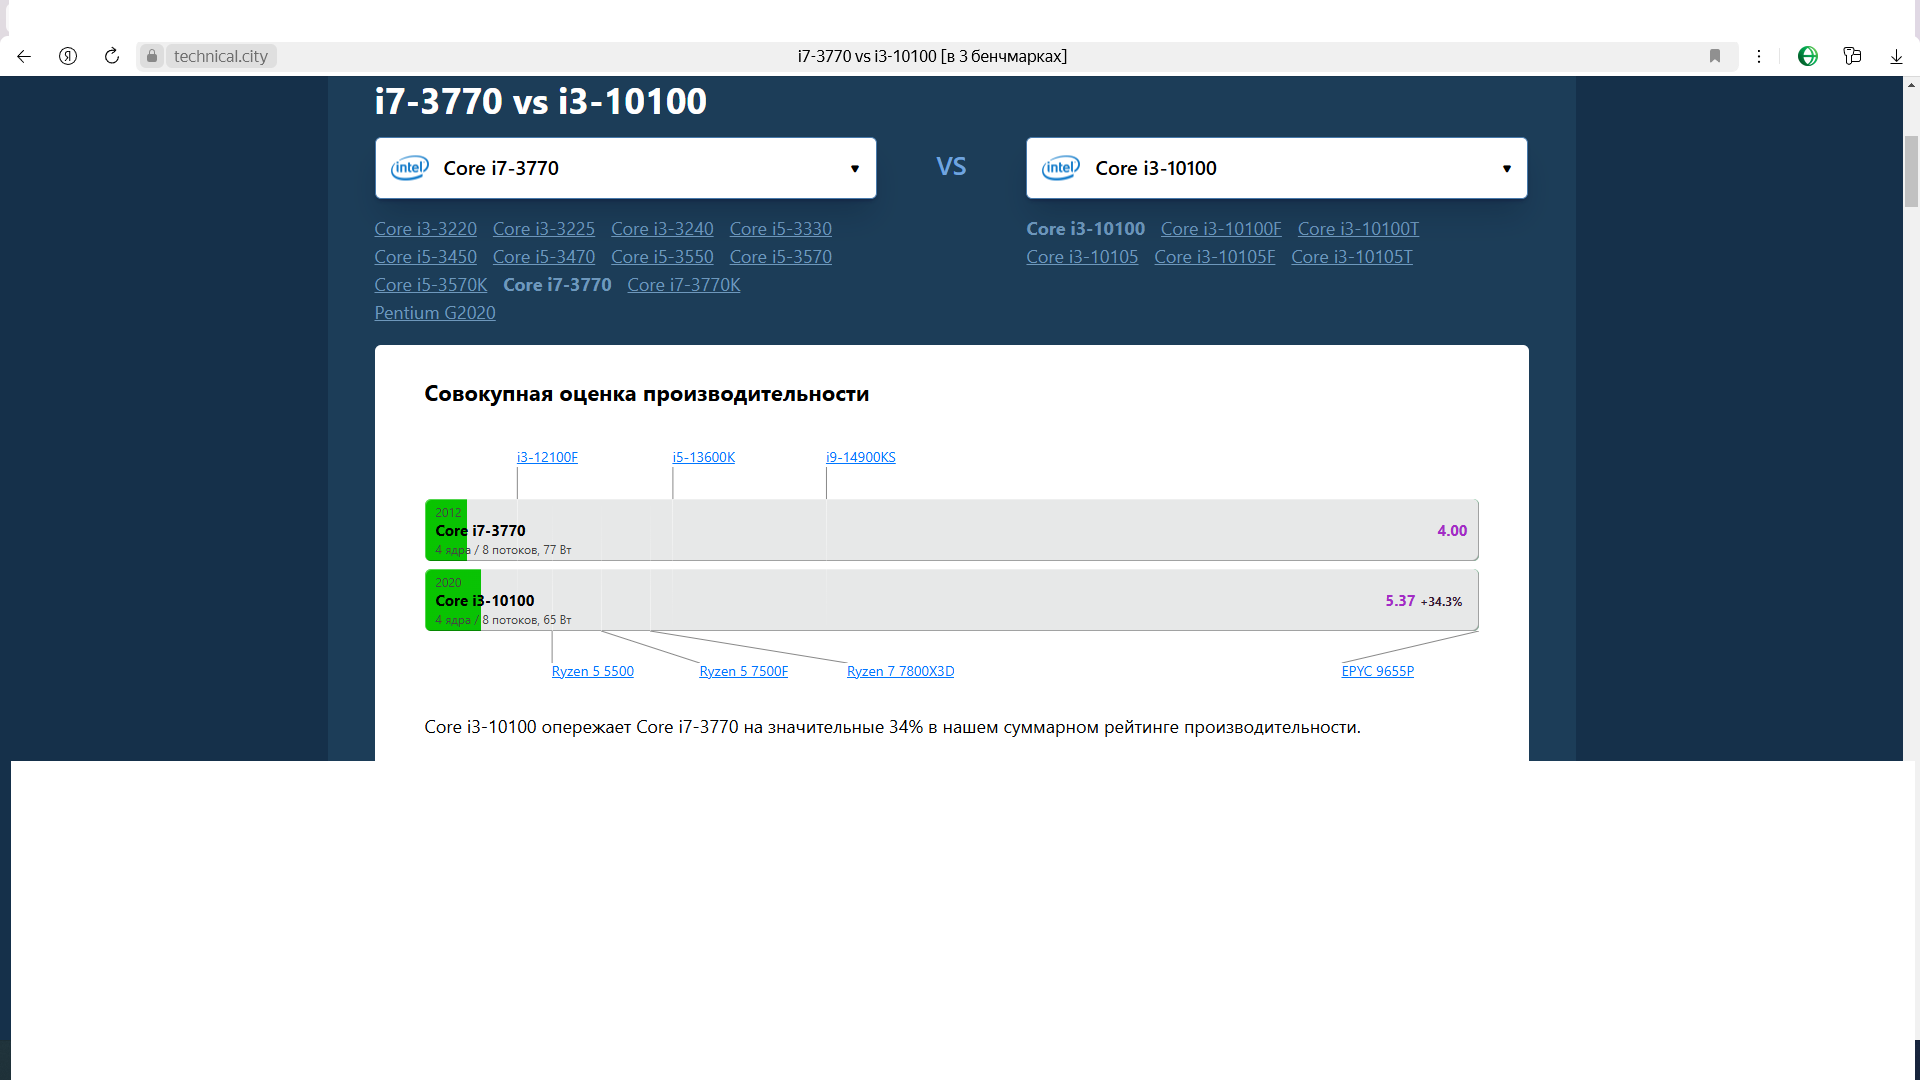Open the three-dot page options menu
1920x1080 pixels.
pos(1759,56)
